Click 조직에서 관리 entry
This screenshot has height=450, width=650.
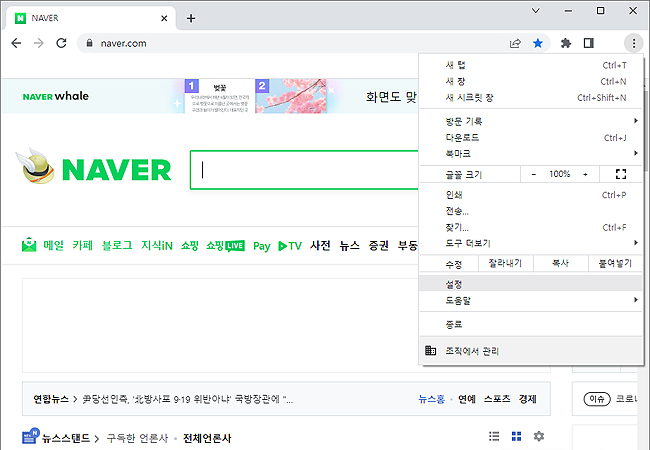pyautogui.click(x=531, y=351)
